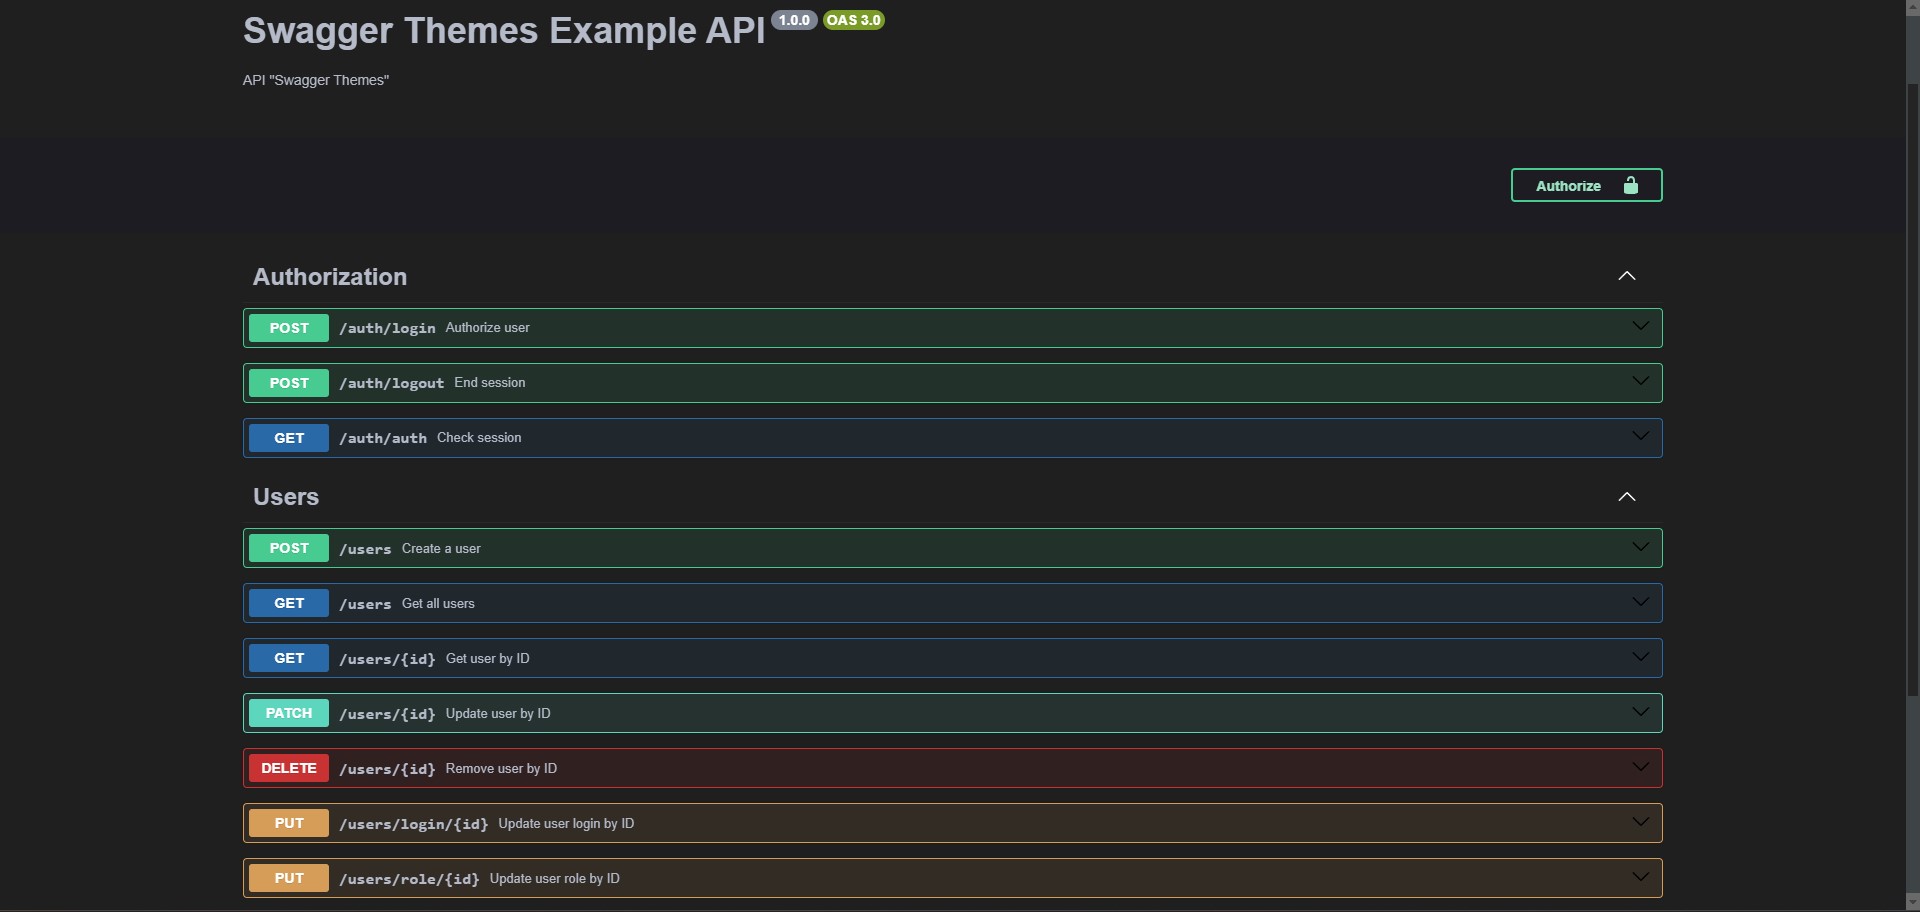The height and width of the screenshot is (912, 1920).
Task: Click the 'Authorize user' description
Action: (488, 327)
